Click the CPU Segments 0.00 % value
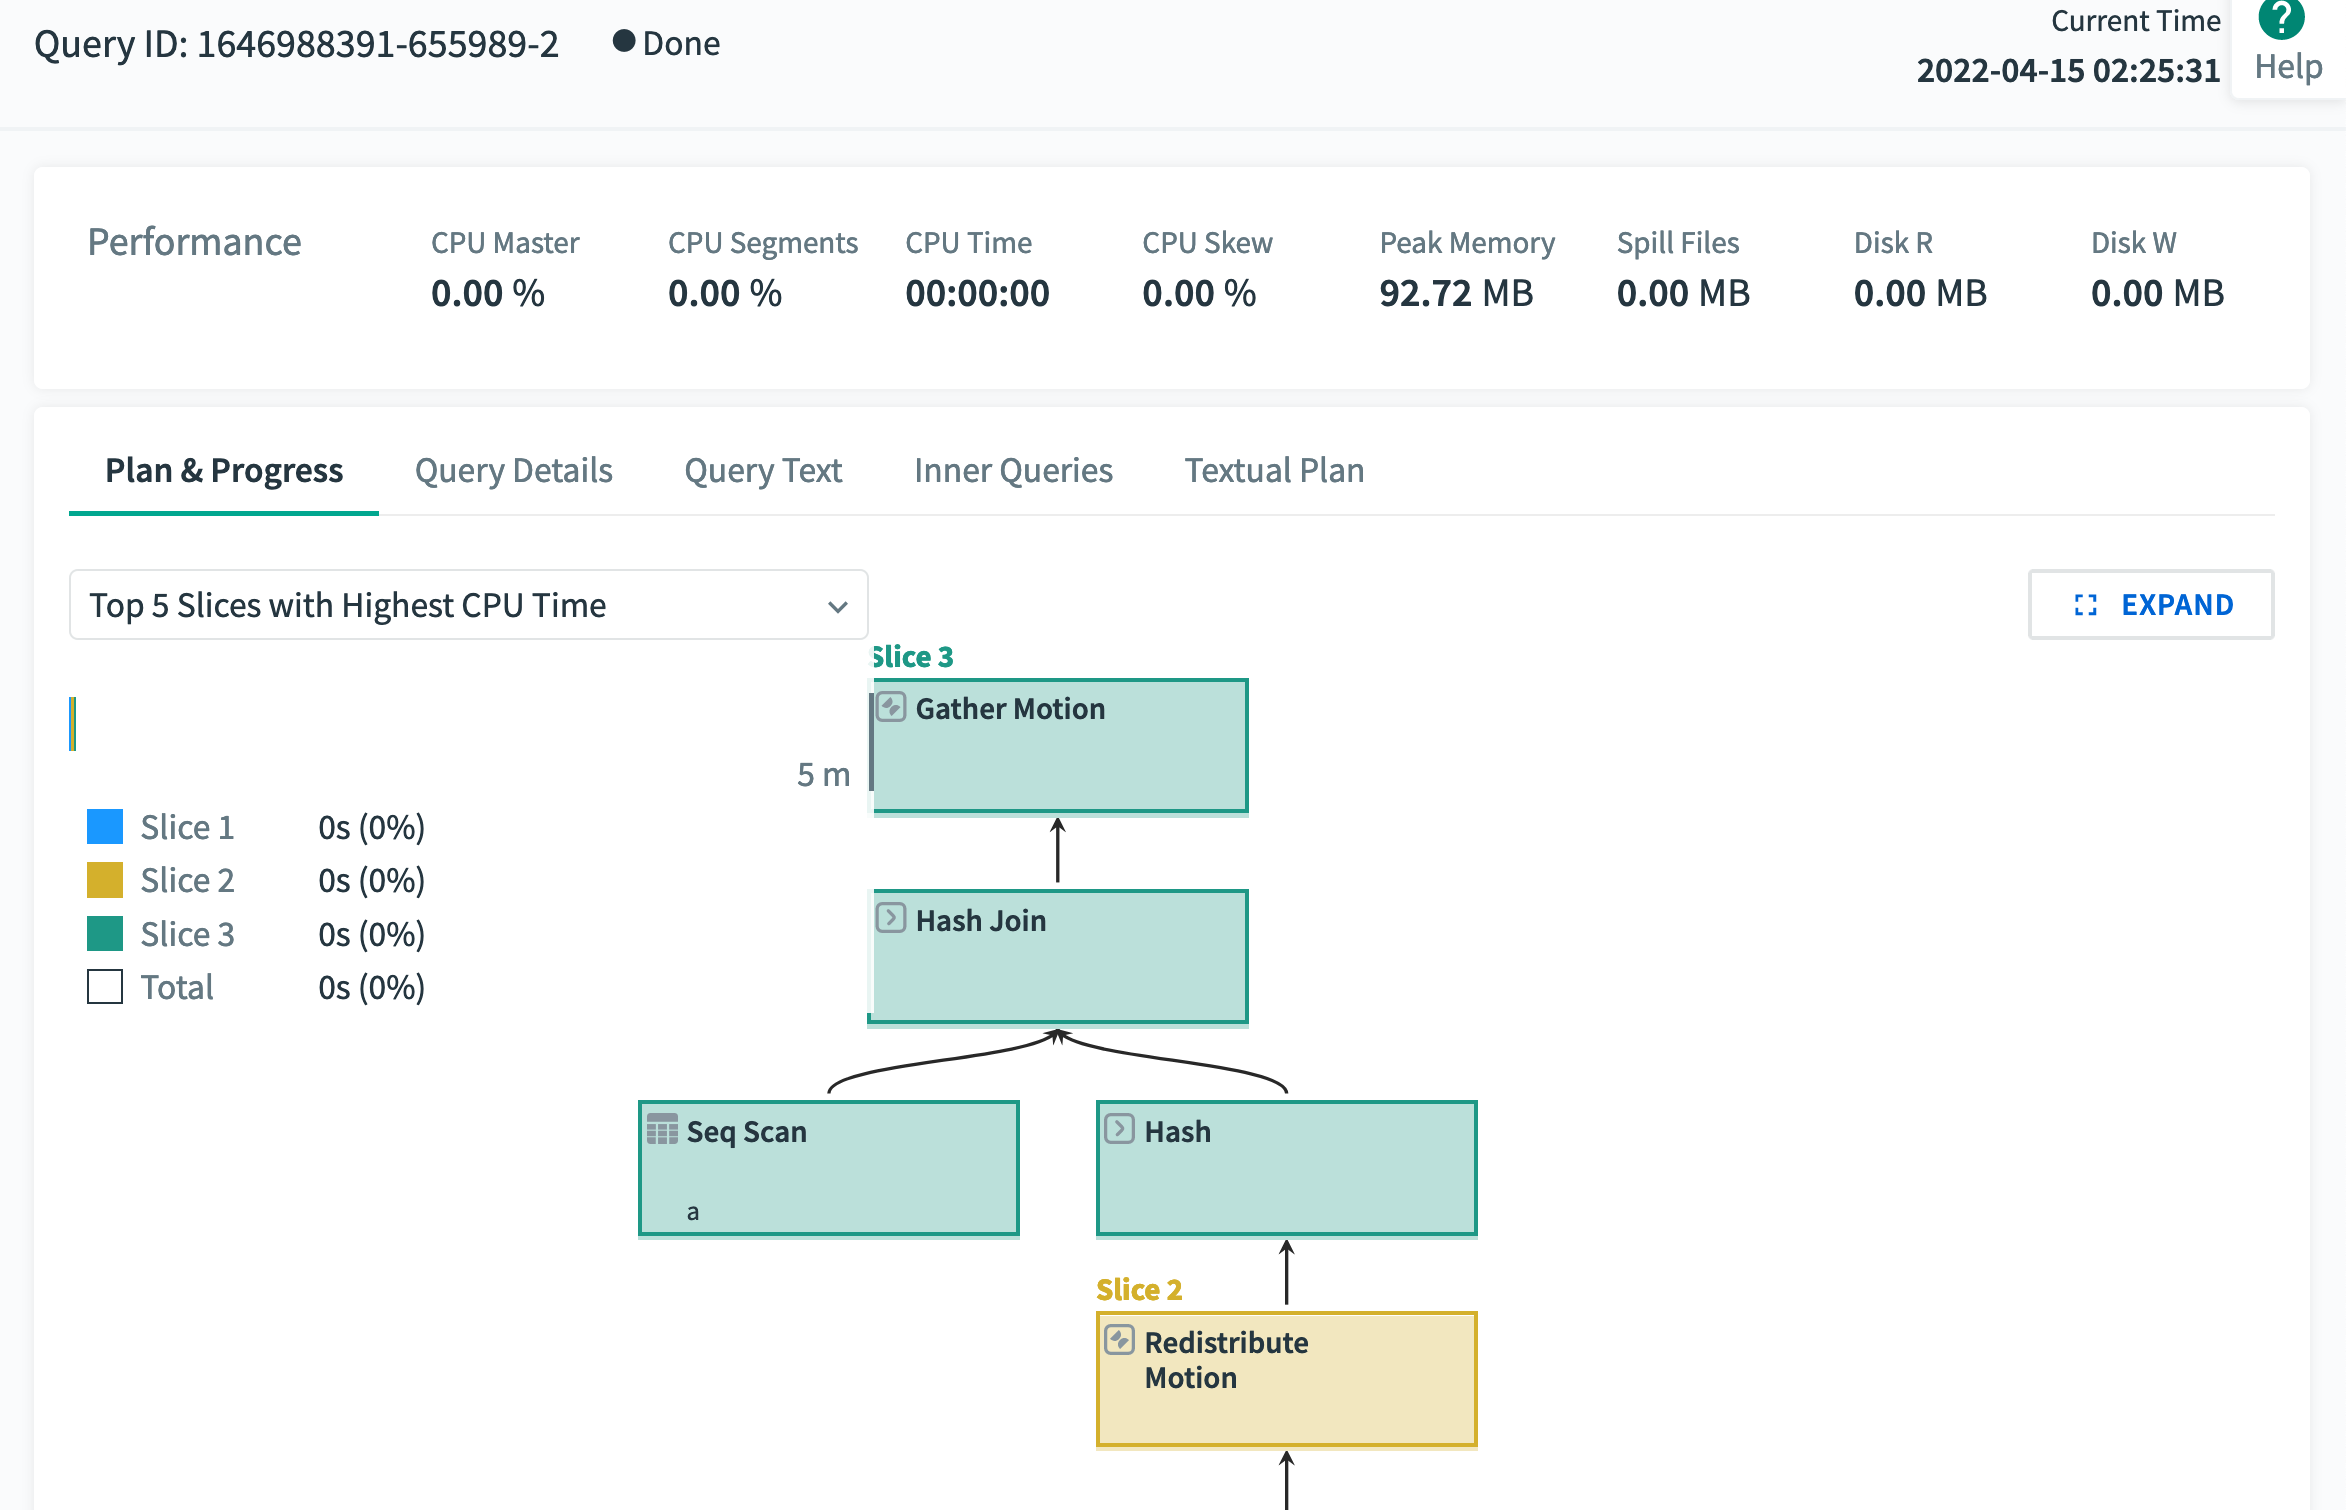Image resolution: width=2346 pixels, height=1510 pixels. pyautogui.click(x=725, y=293)
